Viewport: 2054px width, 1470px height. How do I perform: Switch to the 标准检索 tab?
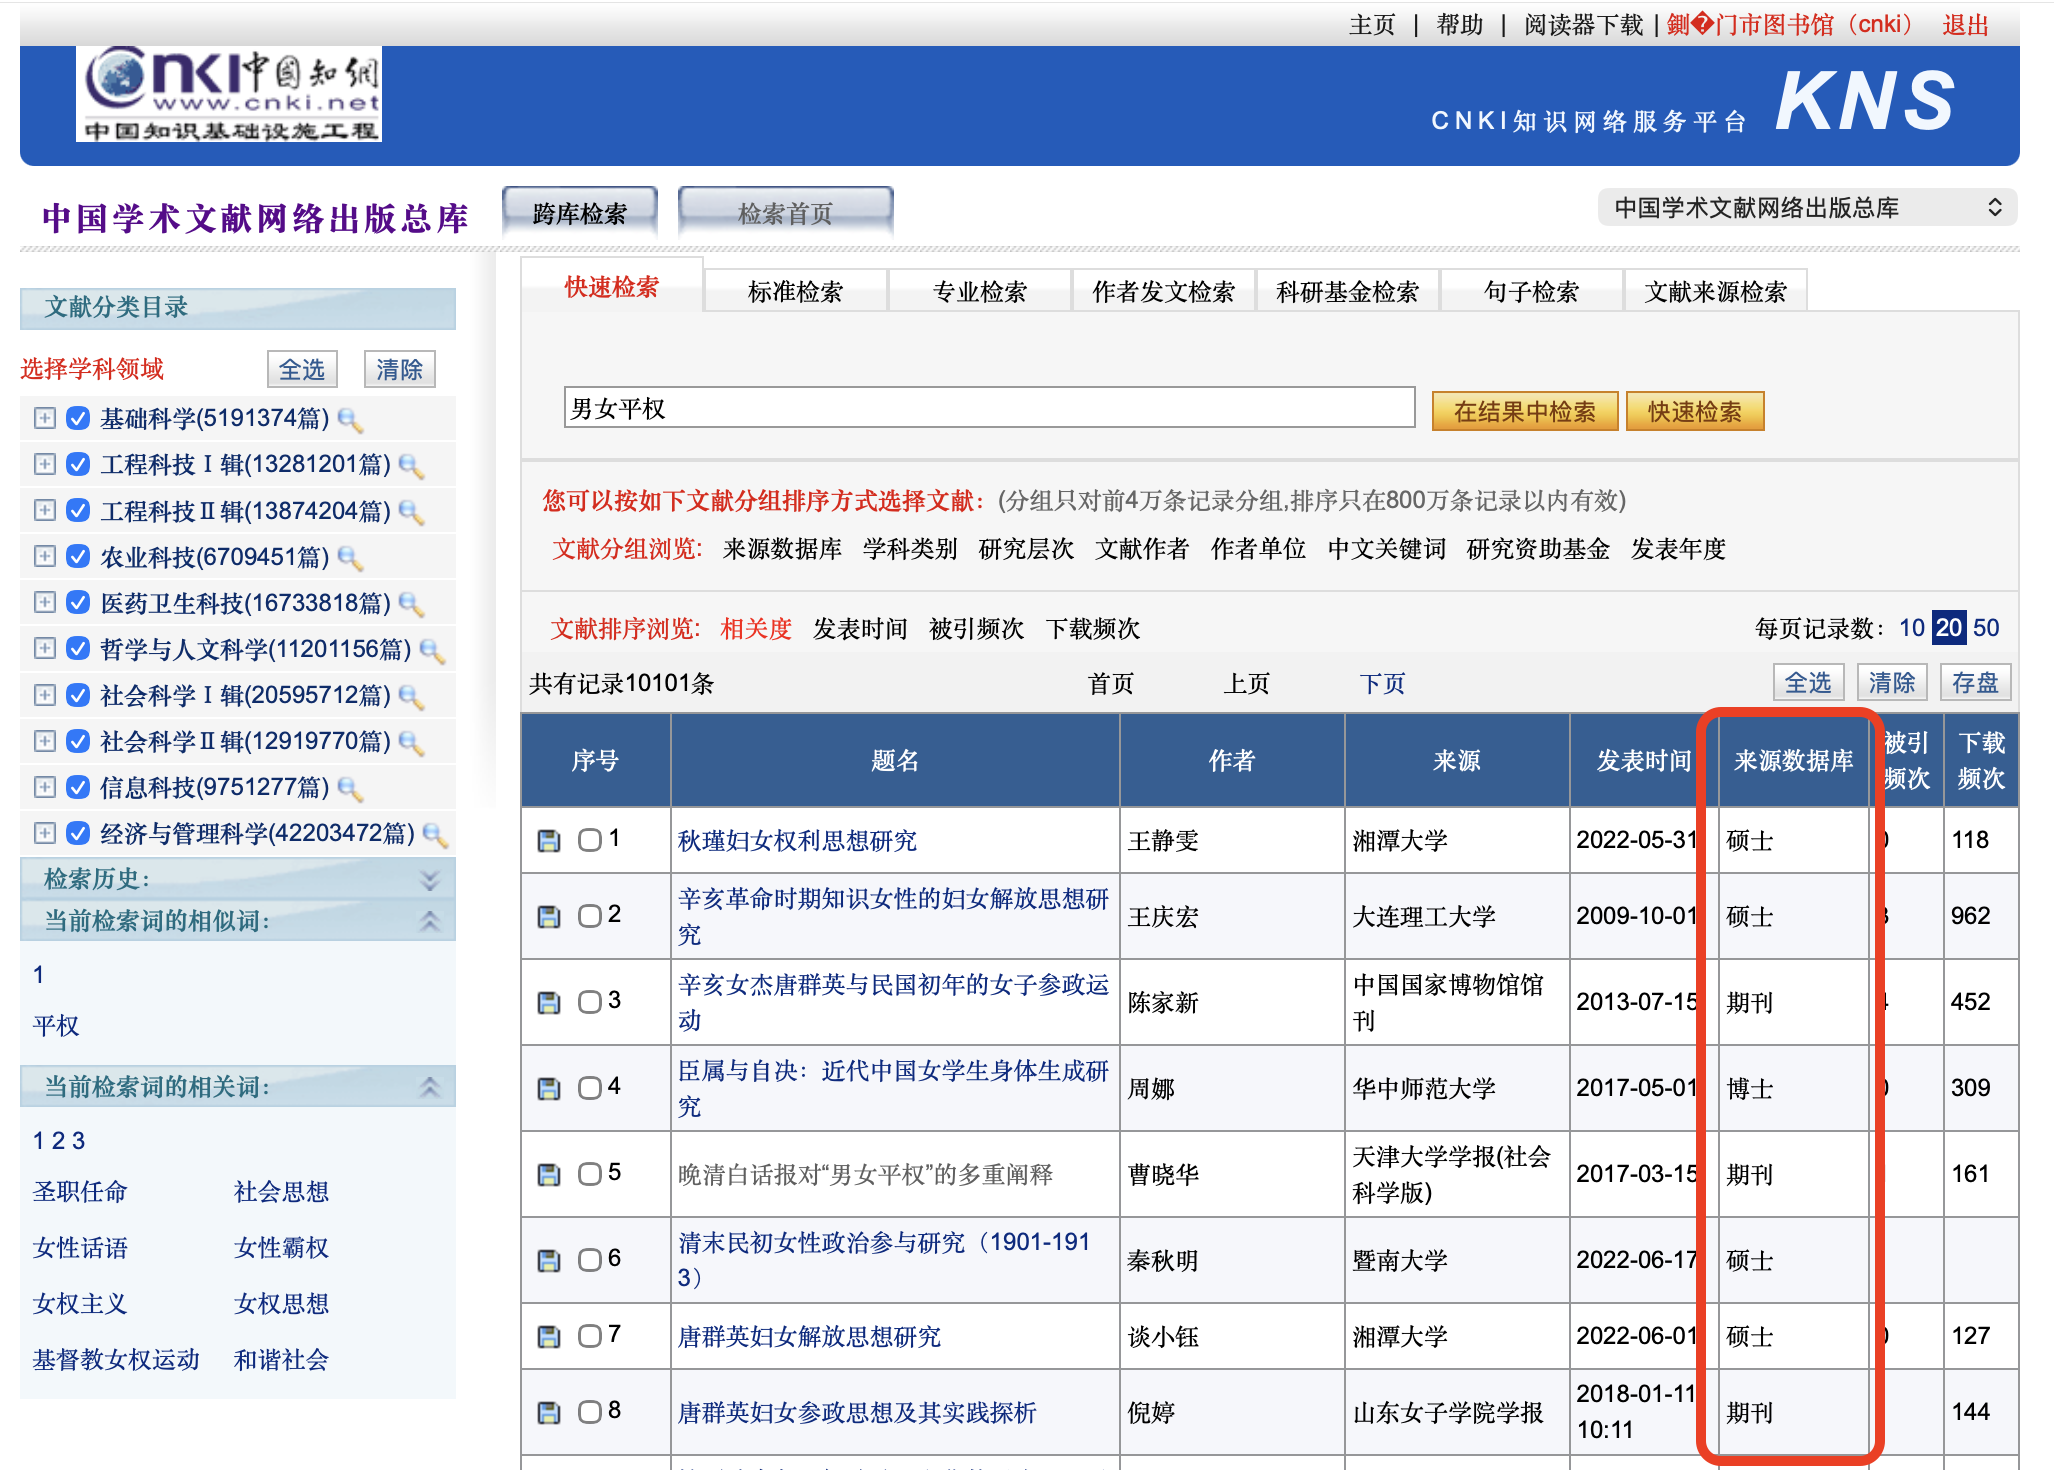(796, 292)
